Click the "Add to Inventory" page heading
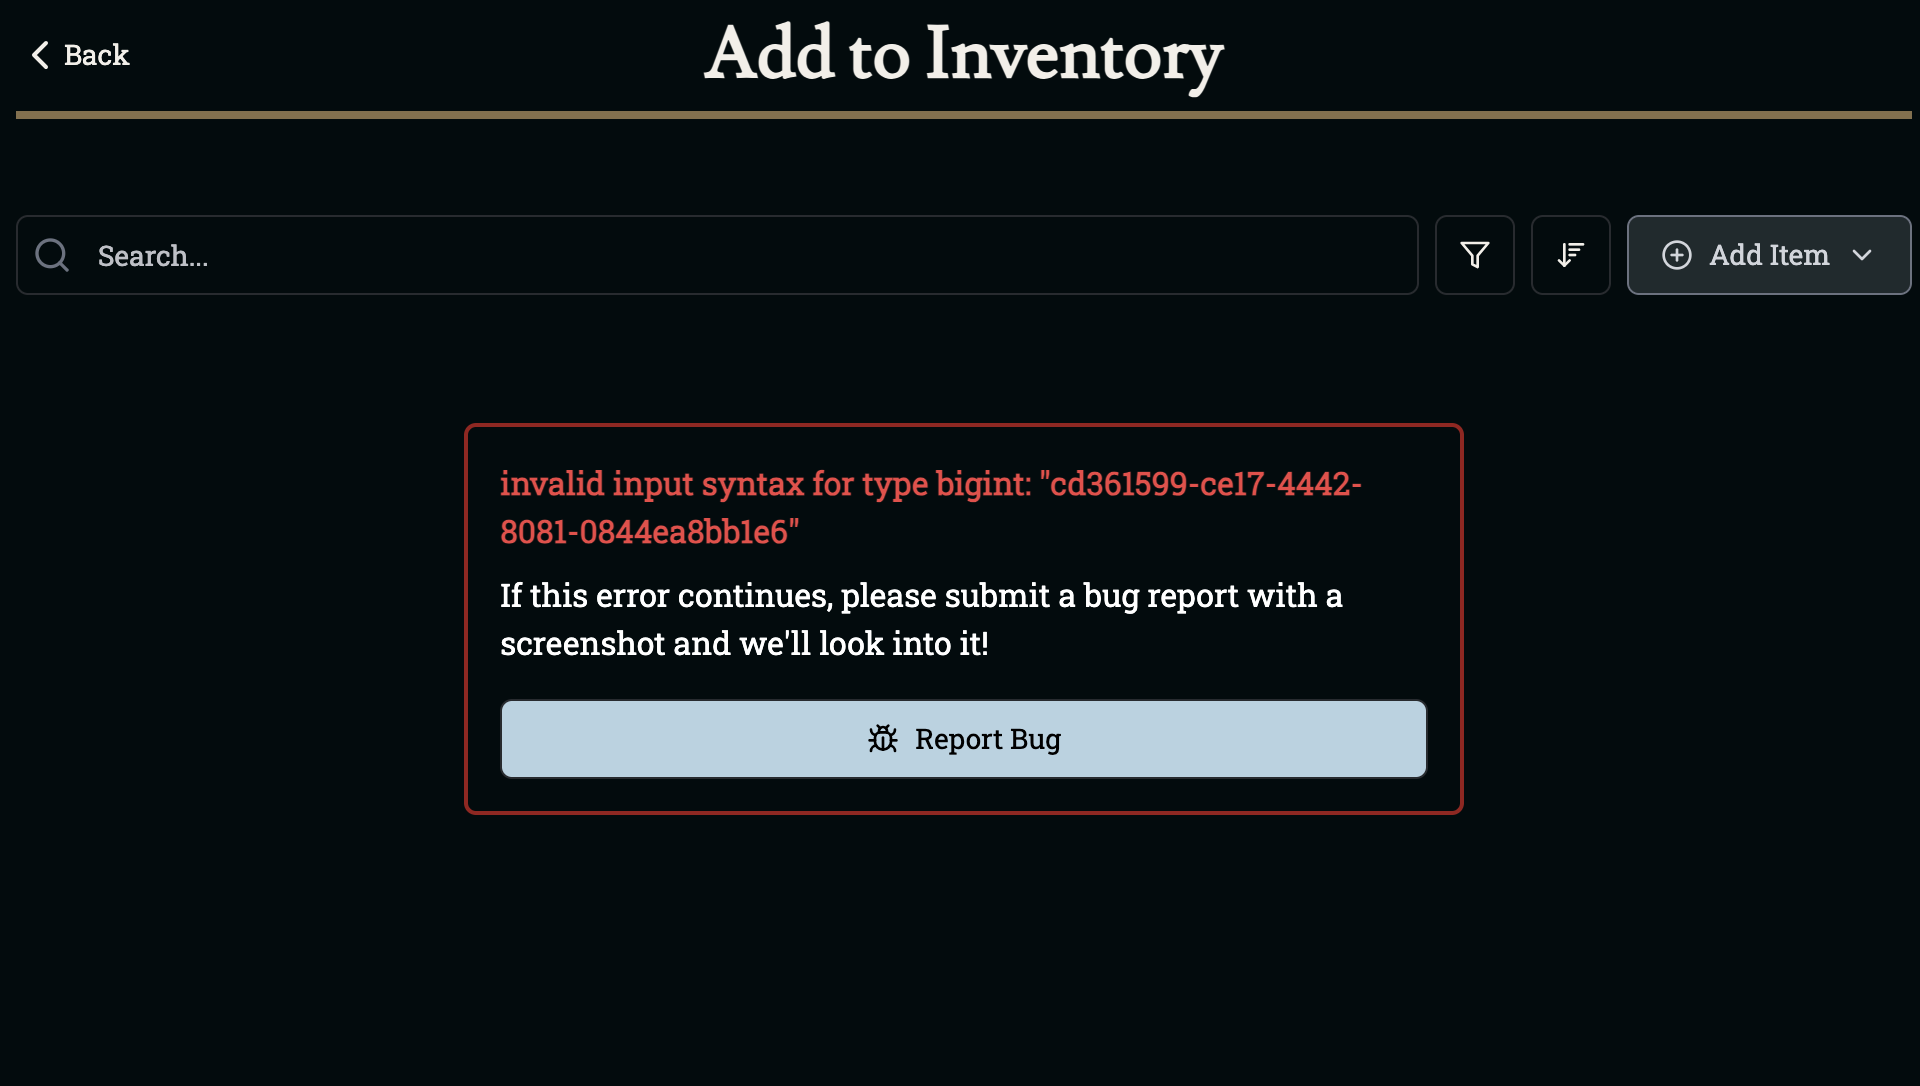Screen dimensions: 1920x1086 [963, 55]
